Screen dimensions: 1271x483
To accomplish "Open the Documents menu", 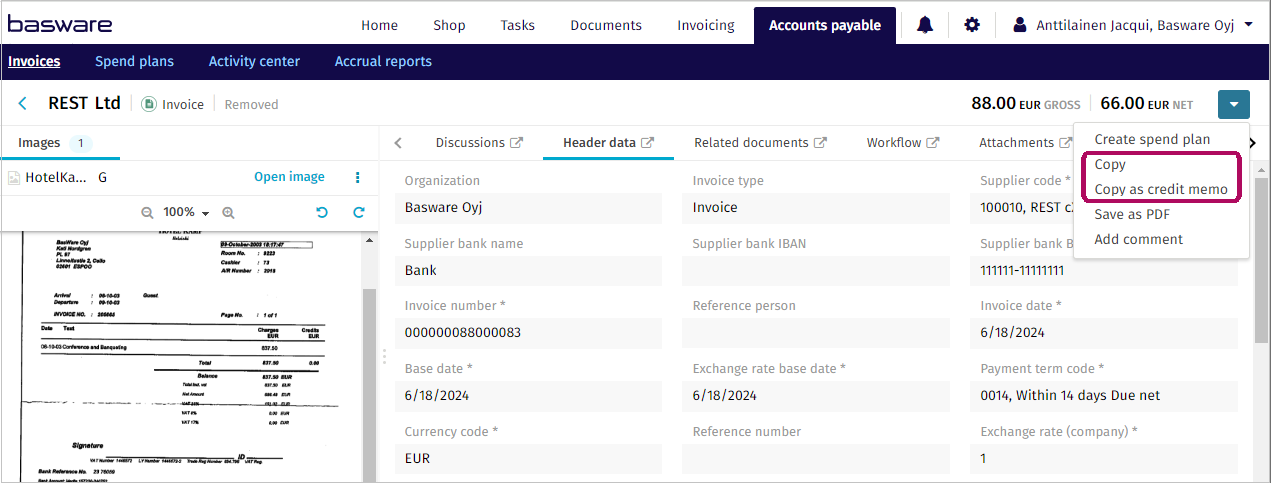I will (606, 25).
